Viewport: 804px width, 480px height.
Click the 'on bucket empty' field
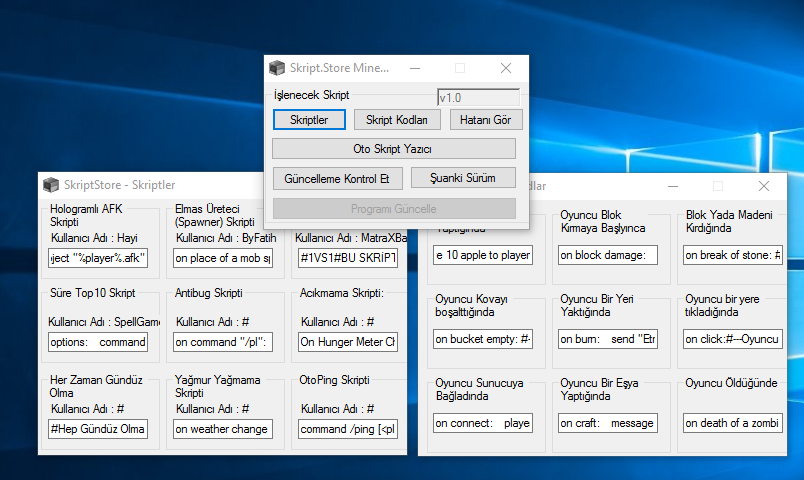(483, 339)
